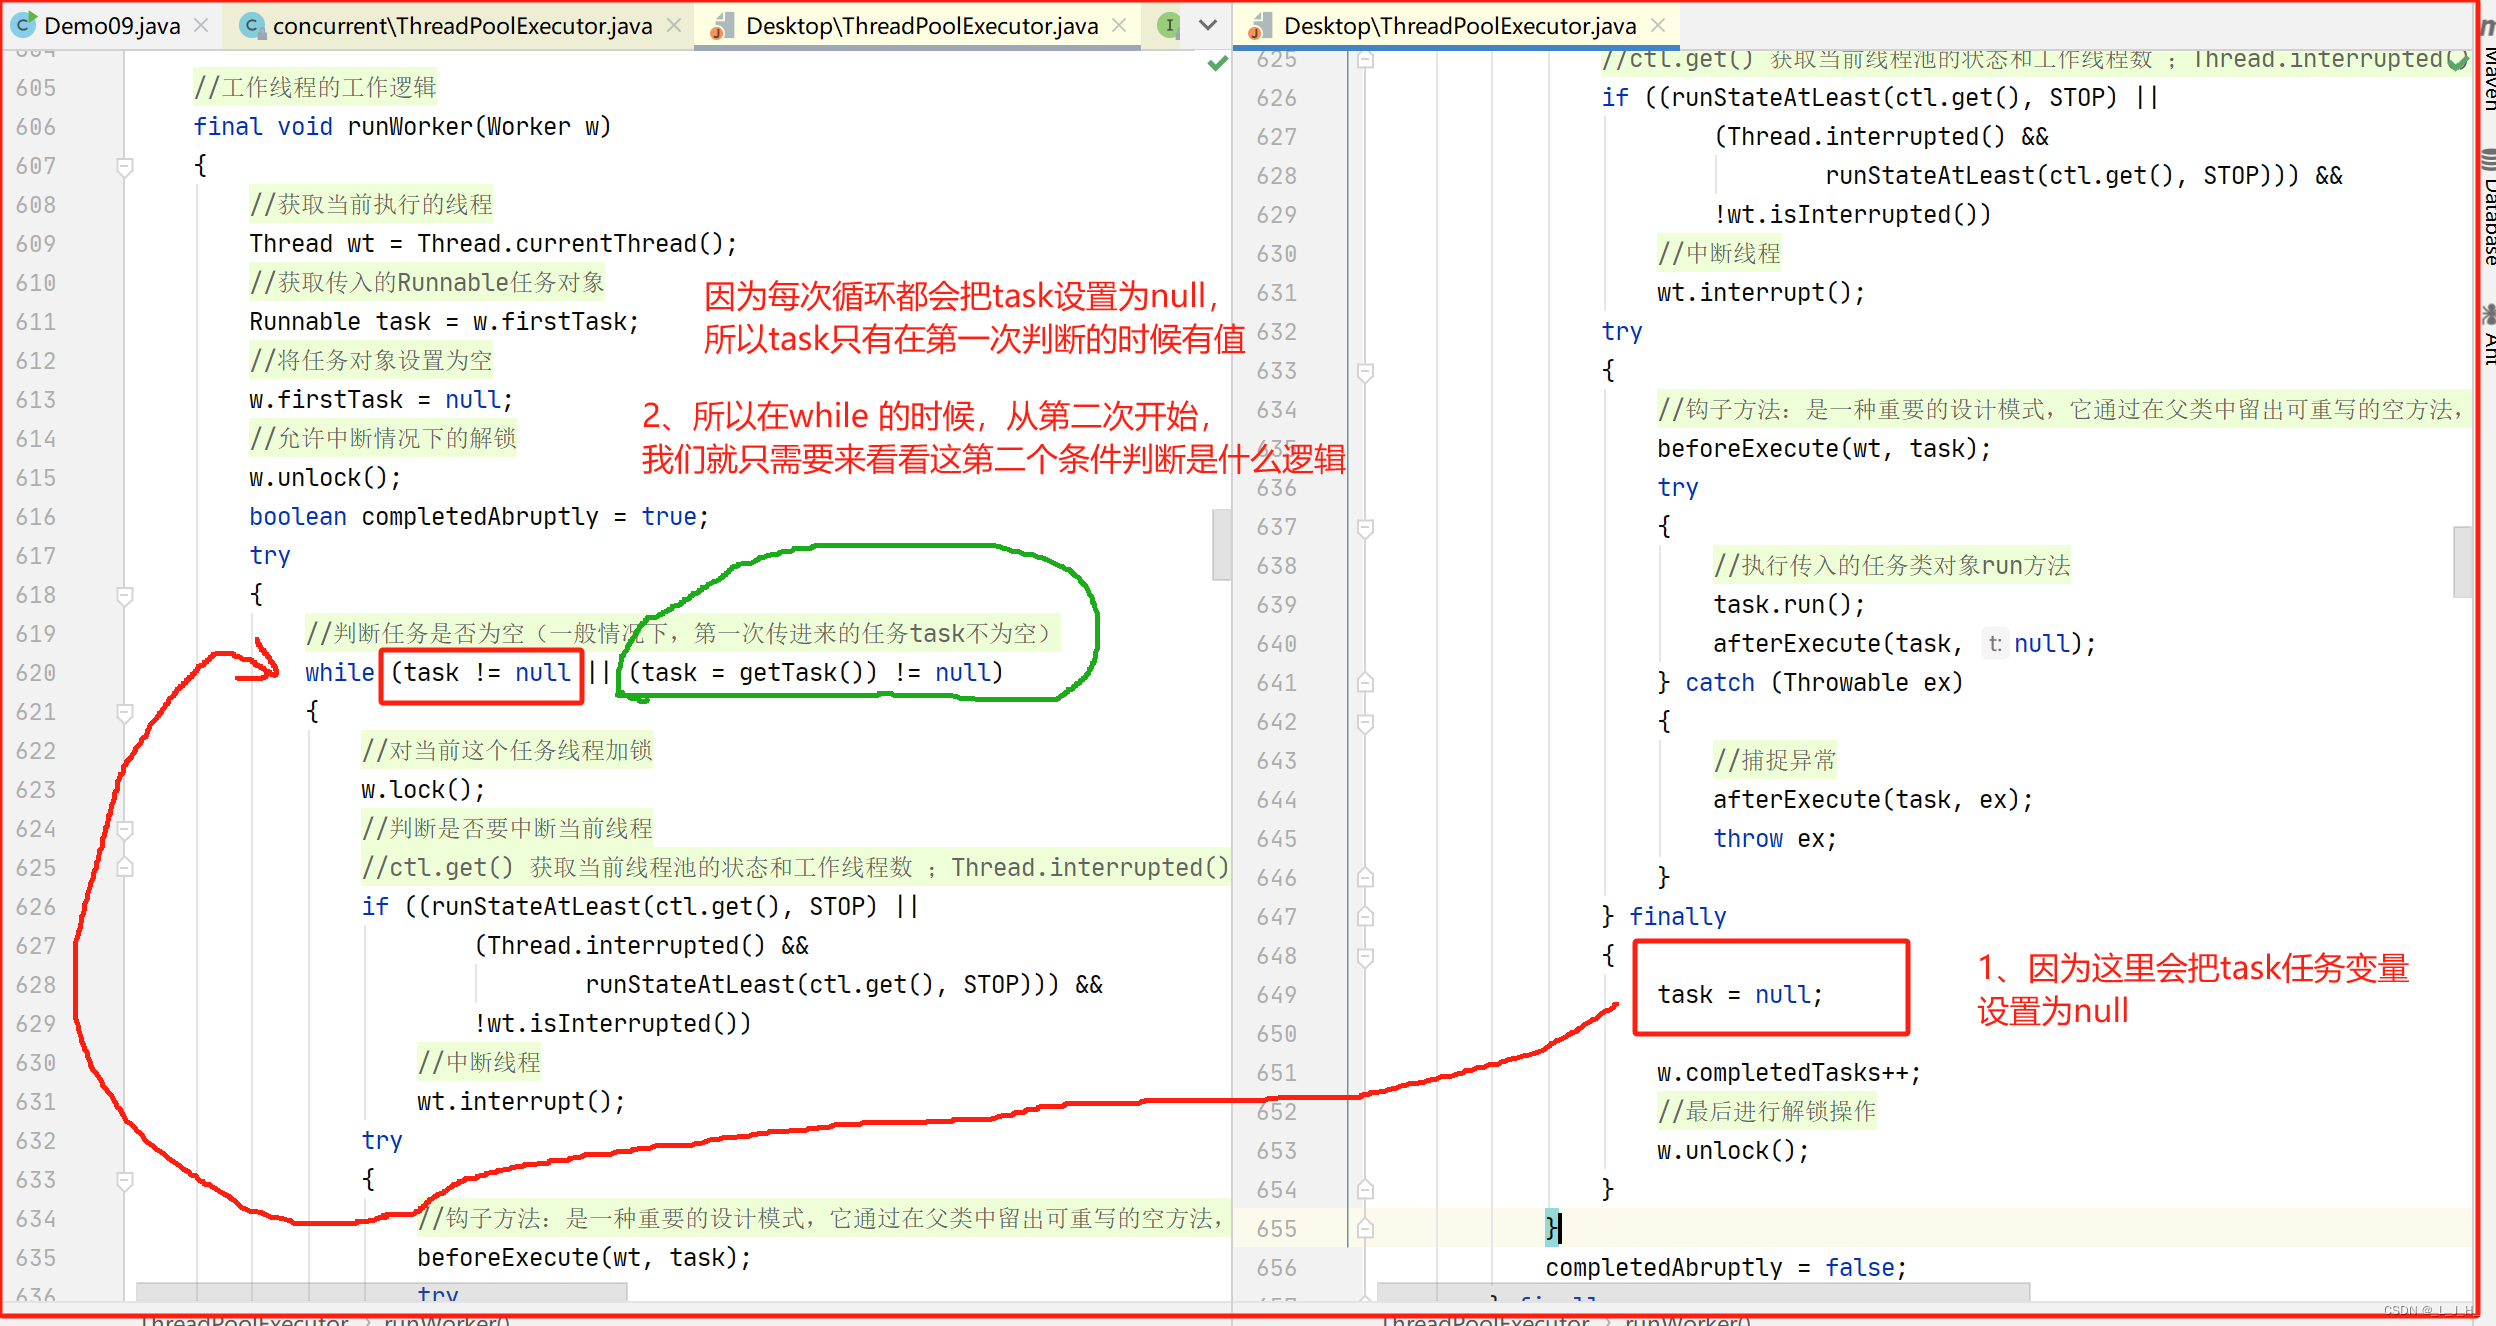2496x1326 pixels.
Task: Click 'task.run();' in right editor
Action: pos(1789,605)
